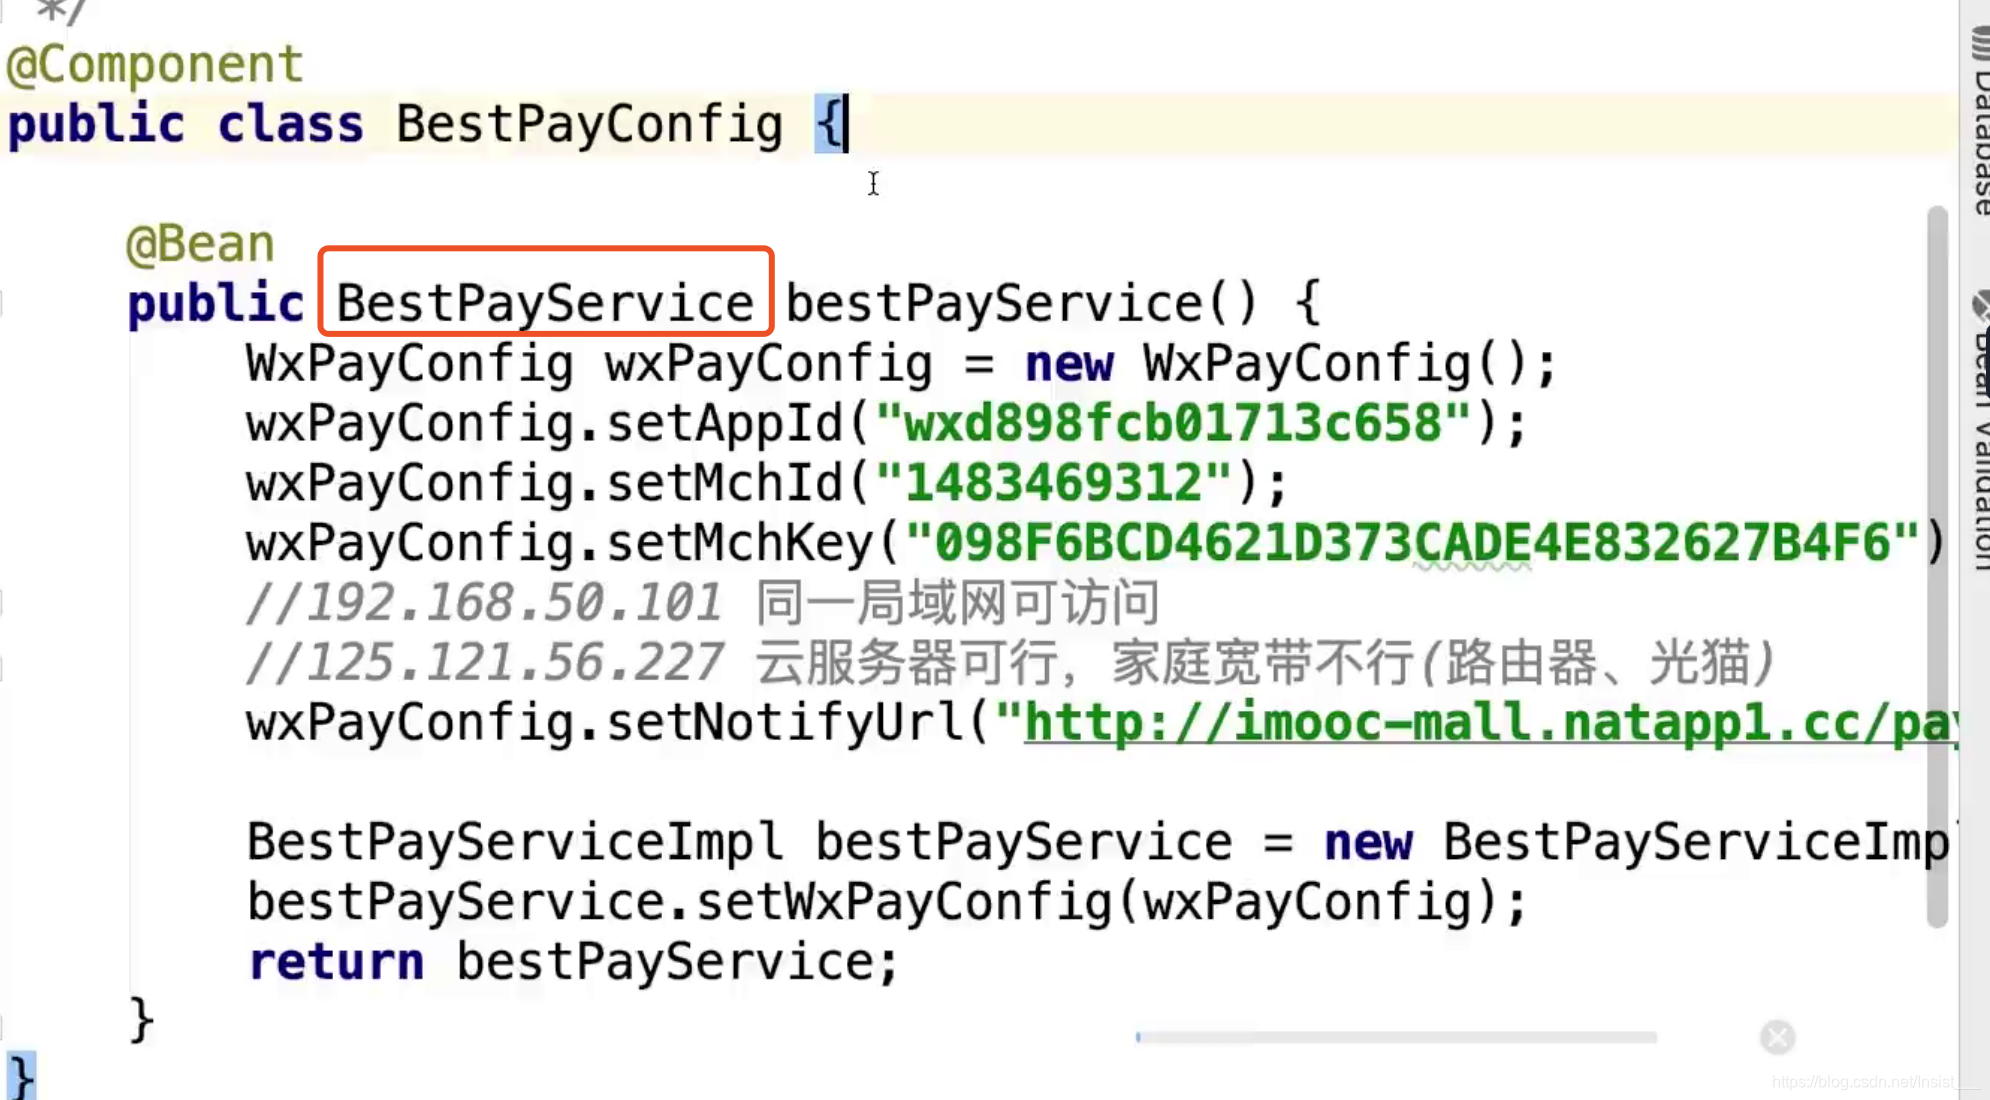Image resolution: width=1990 pixels, height=1100 pixels.
Task: Click the vertical scrollbar of the editor
Action: click(x=1937, y=566)
